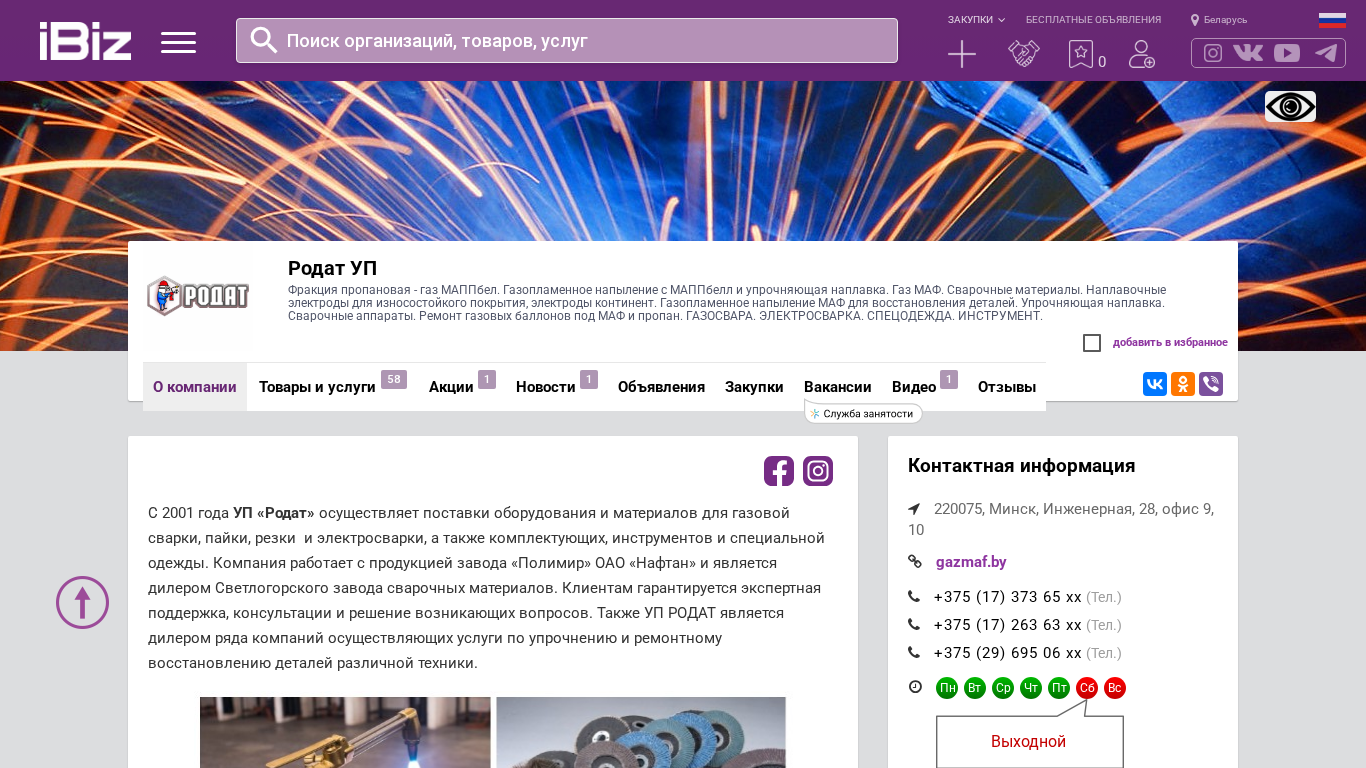Switch to the Объявления tab

point(661,387)
